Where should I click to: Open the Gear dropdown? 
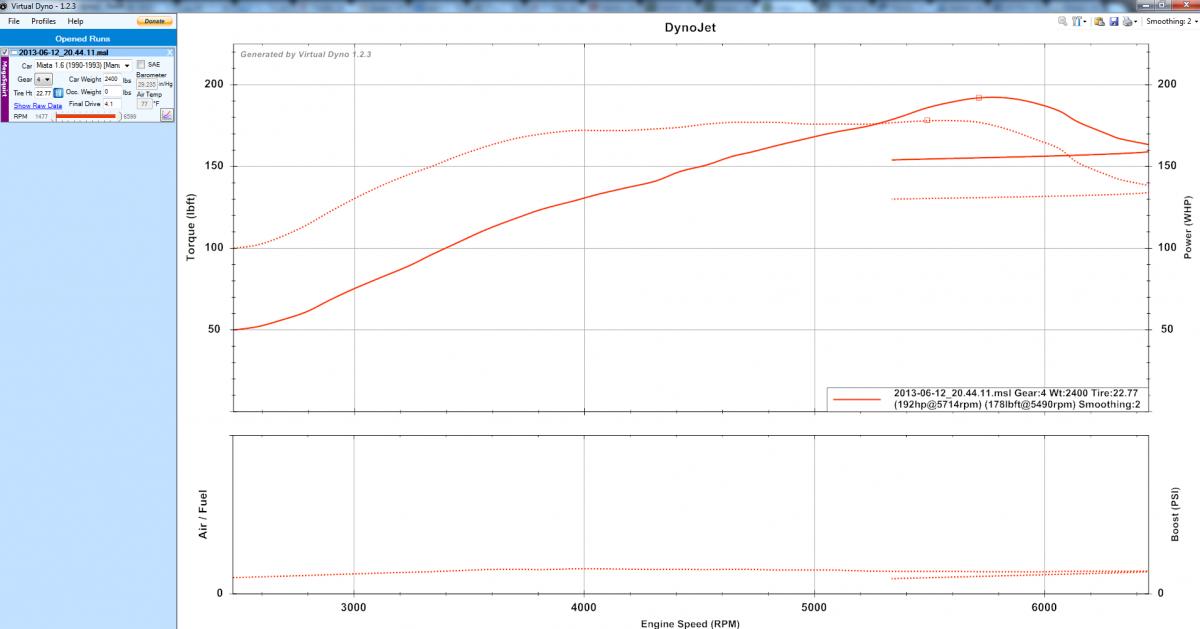pyautogui.click(x=43, y=79)
